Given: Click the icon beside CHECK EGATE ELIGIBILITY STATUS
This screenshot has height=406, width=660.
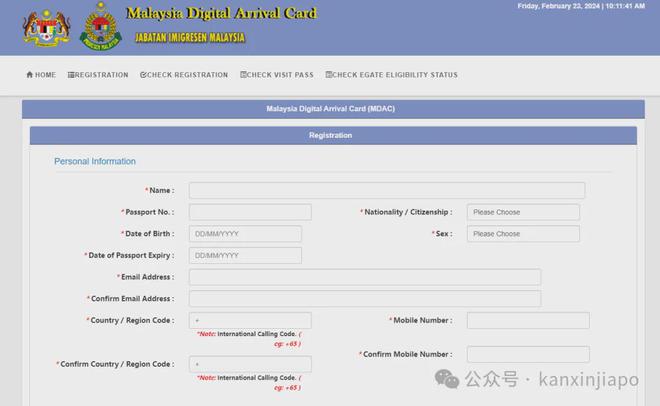Looking at the screenshot, I should click(x=329, y=74).
